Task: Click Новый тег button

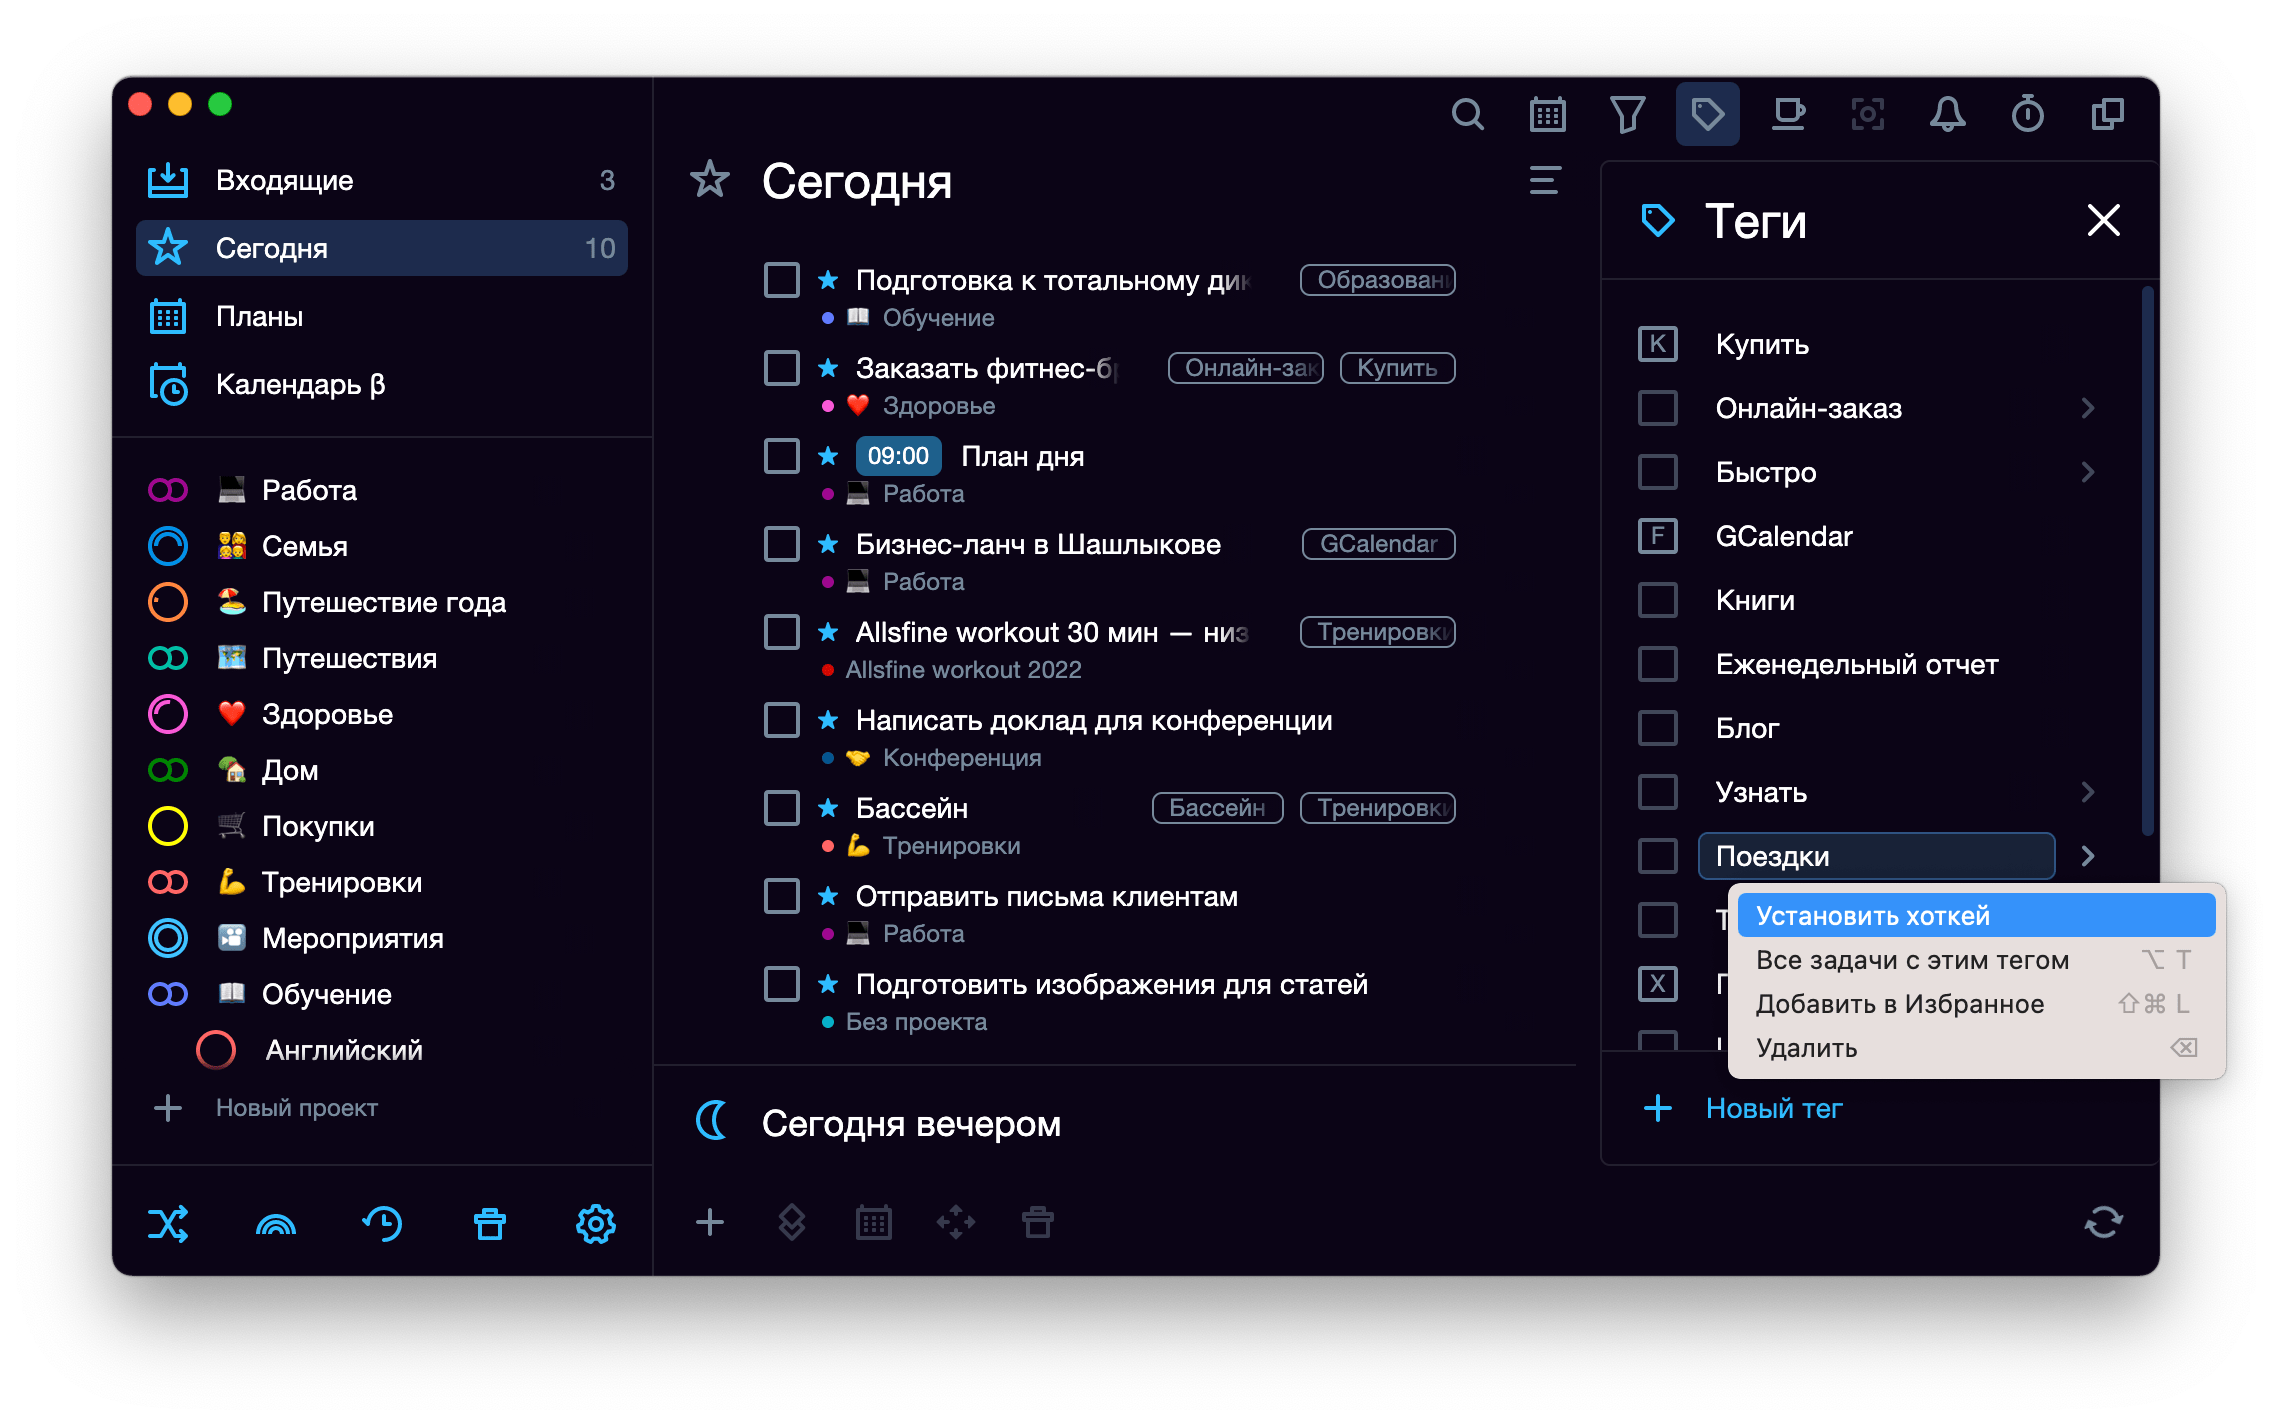Action: click(x=1743, y=1108)
